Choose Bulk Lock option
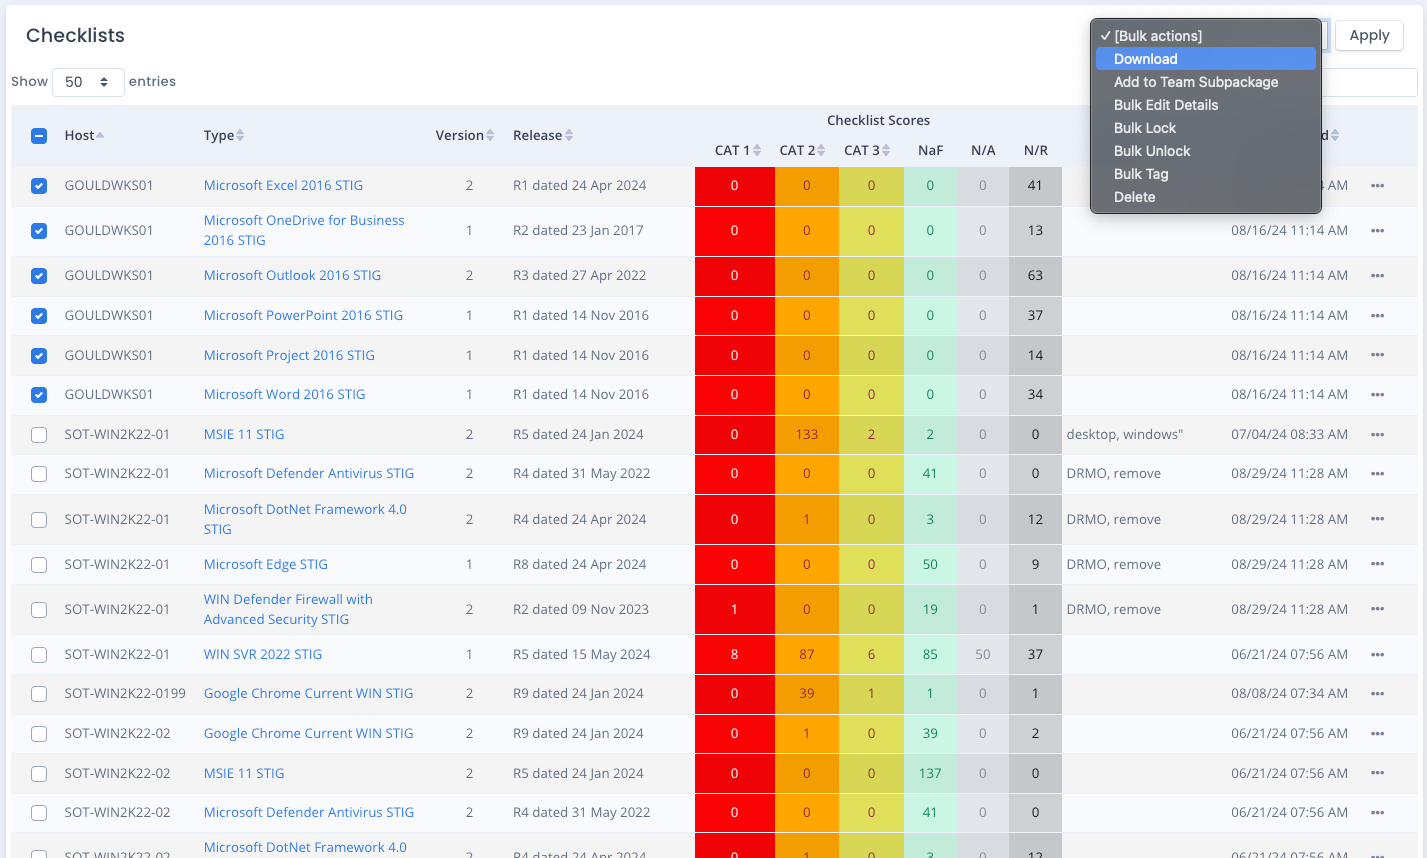The height and width of the screenshot is (858, 1427). pyautogui.click(x=1206, y=128)
